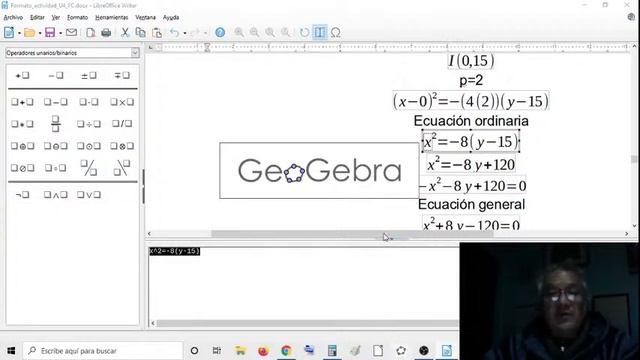
Task: Open Firefox from the taskbar
Action: pyautogui.click(x=263, y=351)
